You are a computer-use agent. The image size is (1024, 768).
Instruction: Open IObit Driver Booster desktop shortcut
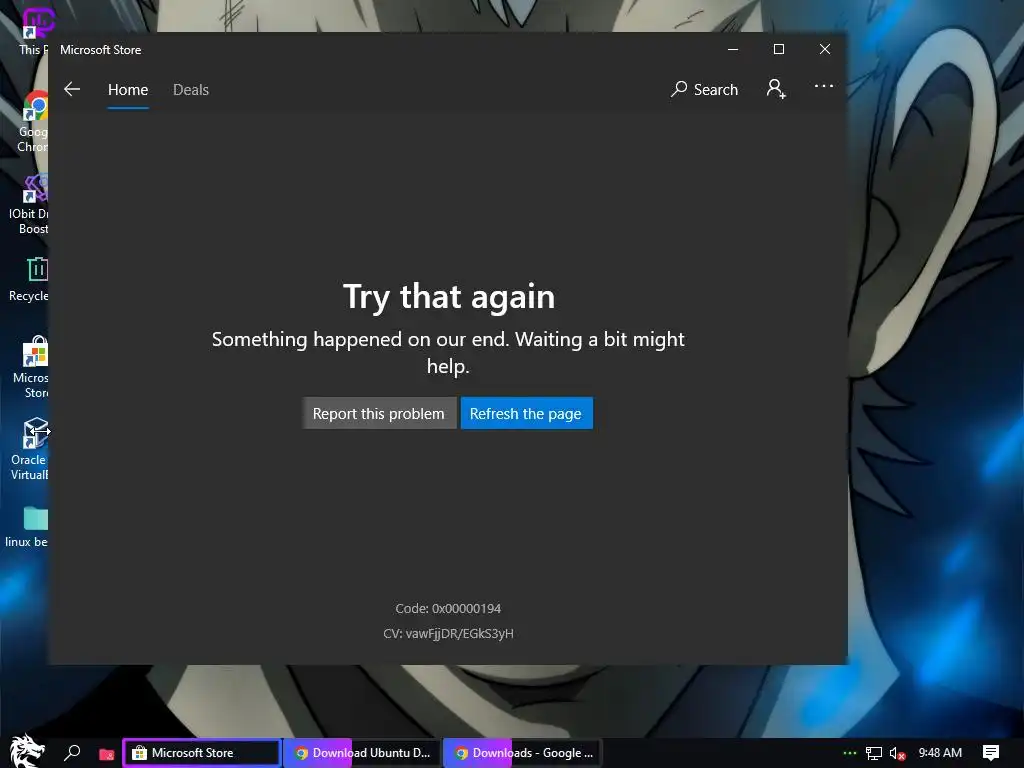click(29, 204)
